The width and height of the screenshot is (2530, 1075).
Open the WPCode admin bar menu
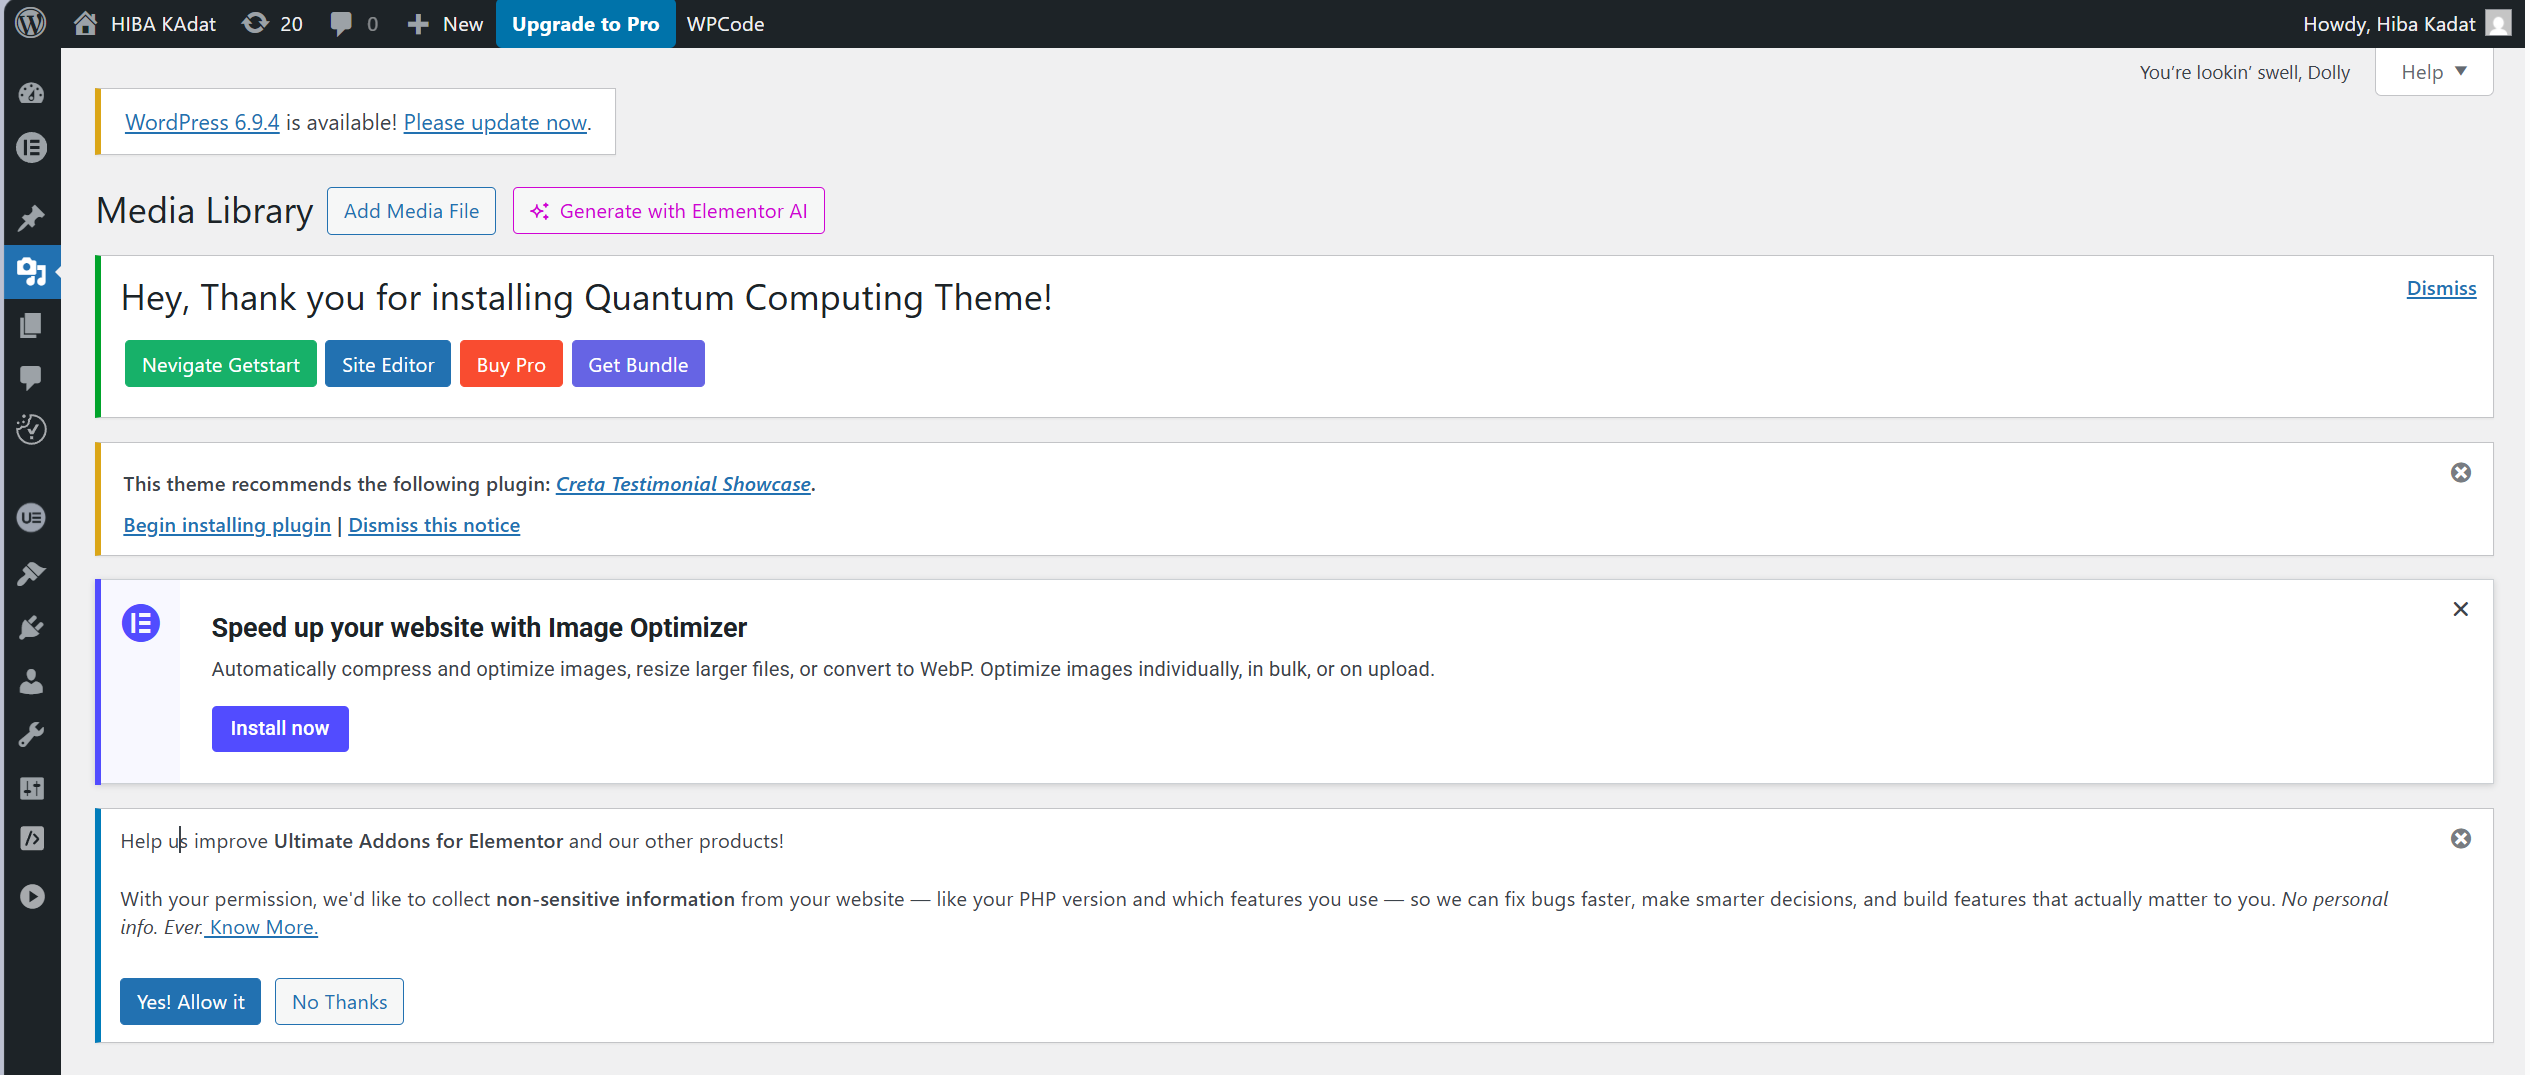coord(725,23)
